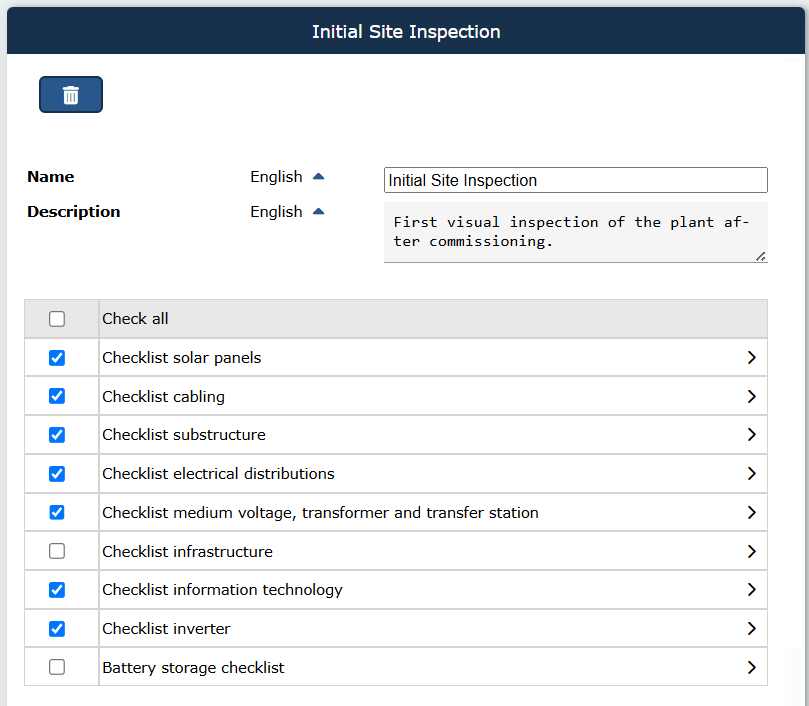Select 'Battery storage checklist' row text

193,667
